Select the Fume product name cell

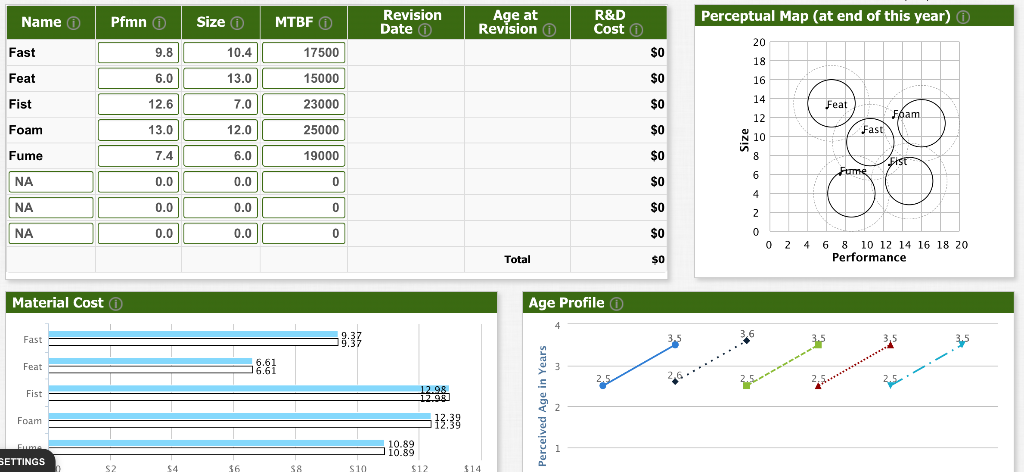(51, 156)
